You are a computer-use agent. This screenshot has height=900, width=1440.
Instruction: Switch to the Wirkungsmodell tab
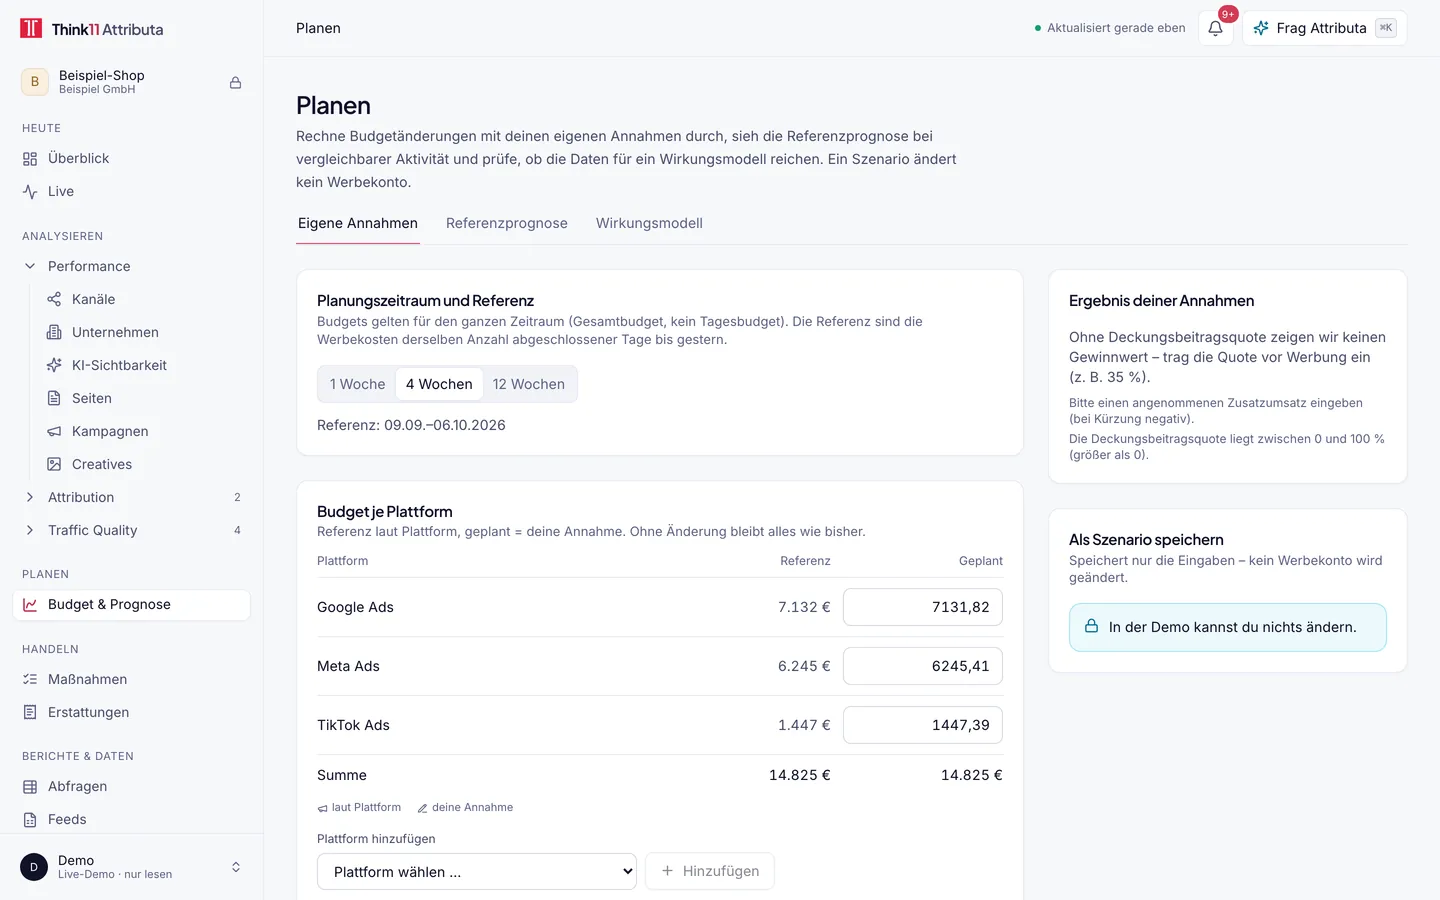pyautogui.click(x=649, y=223)
